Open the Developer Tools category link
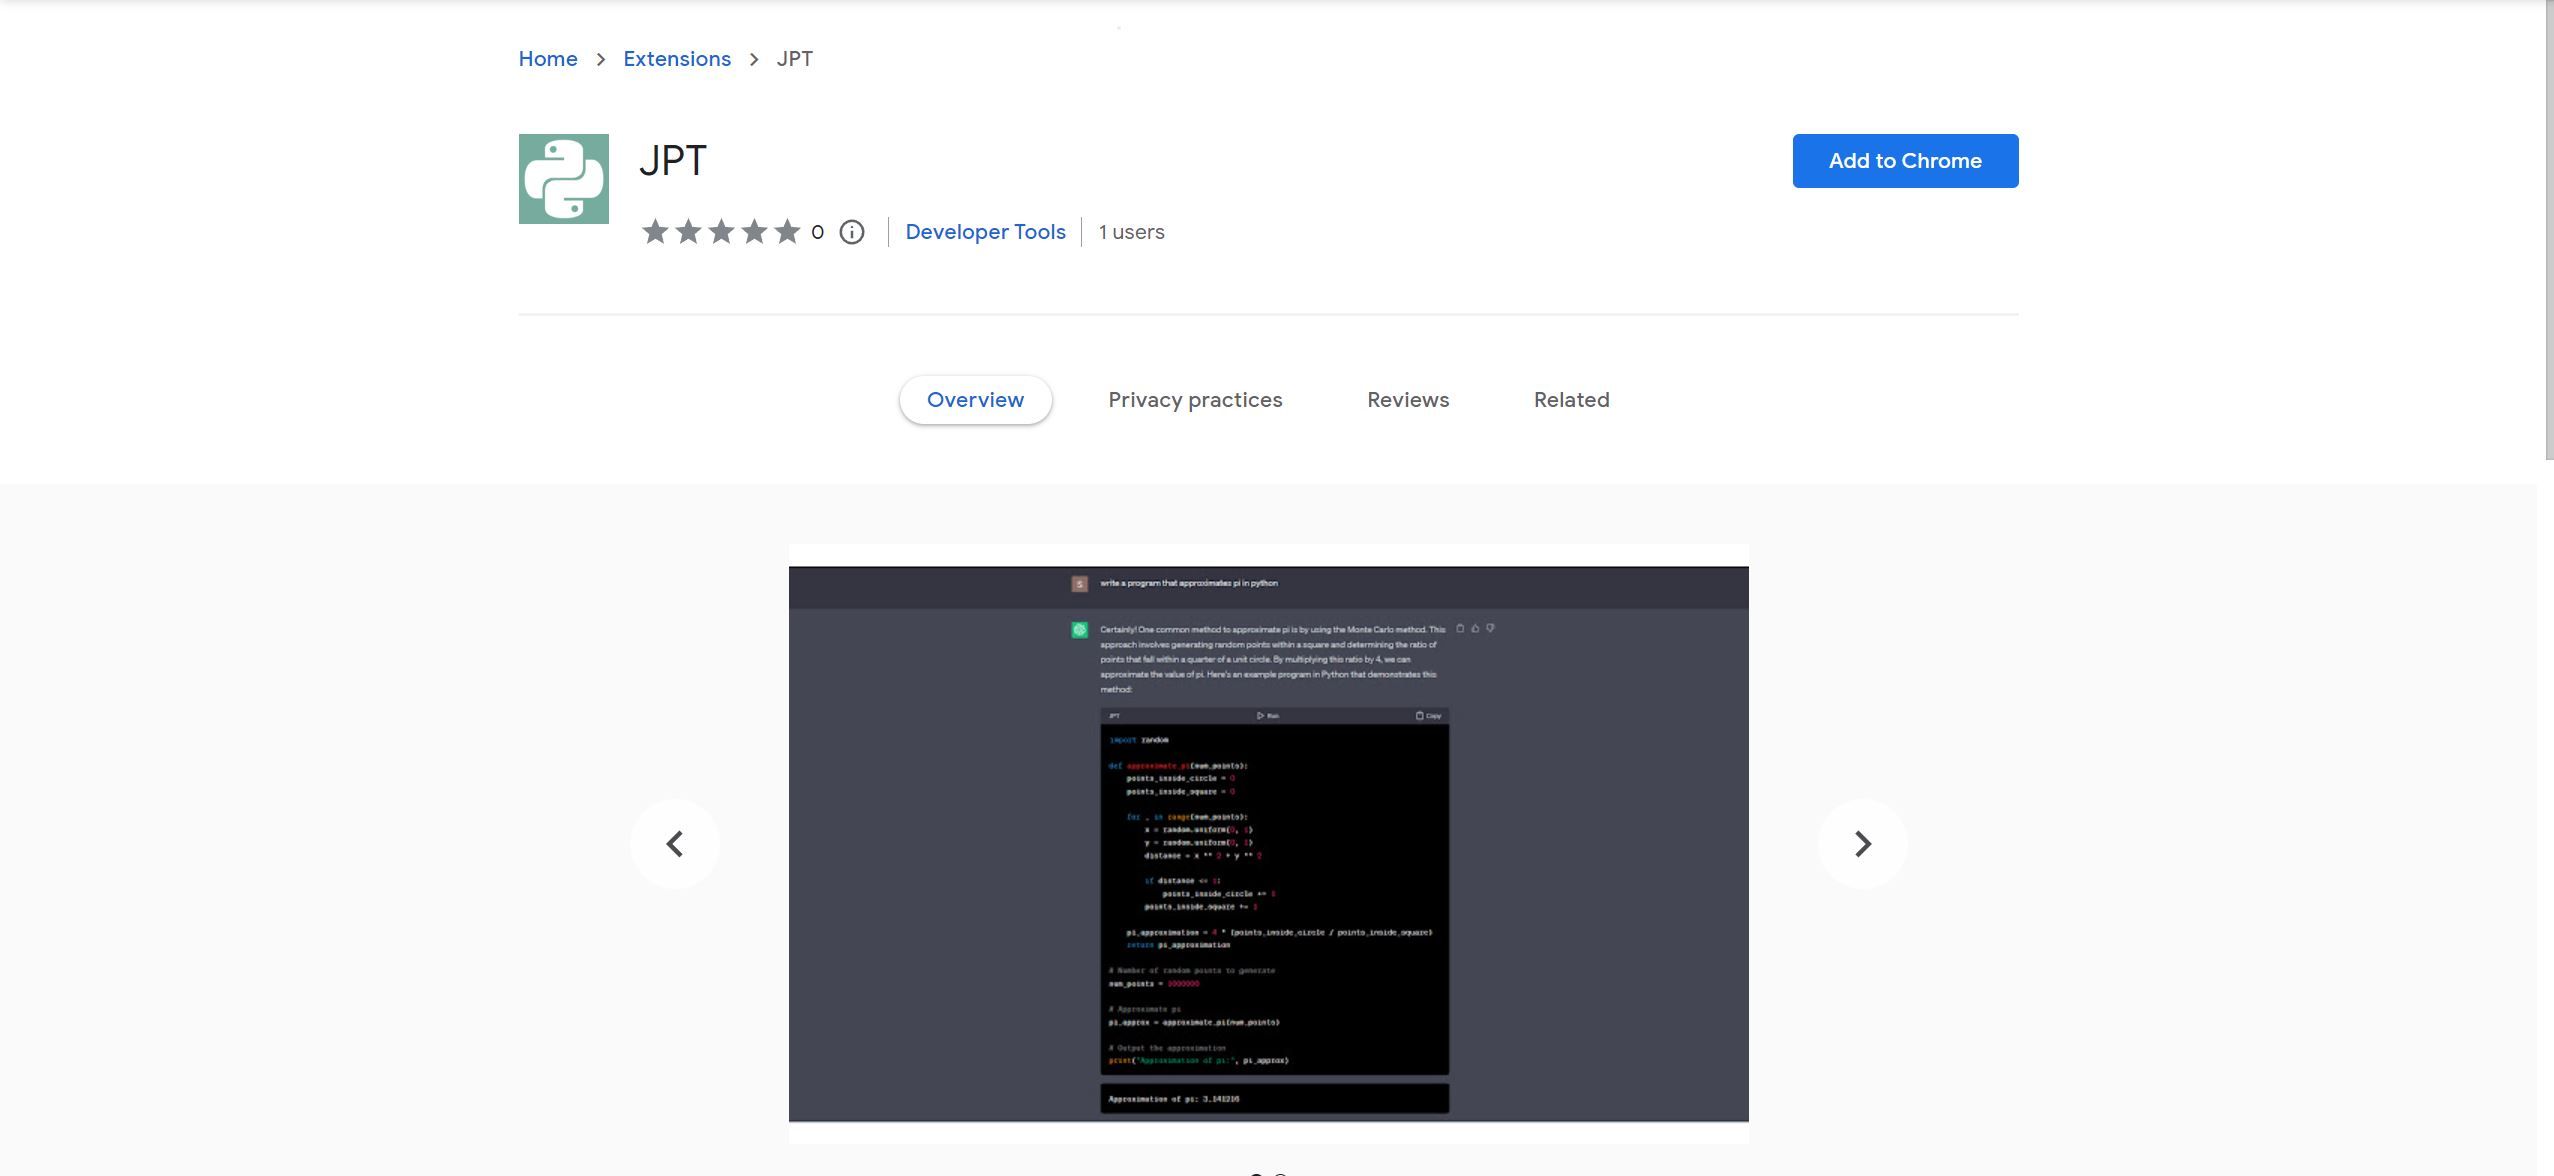The image size is (2554, 1176). pyautogui.click(x=985, y=232)
